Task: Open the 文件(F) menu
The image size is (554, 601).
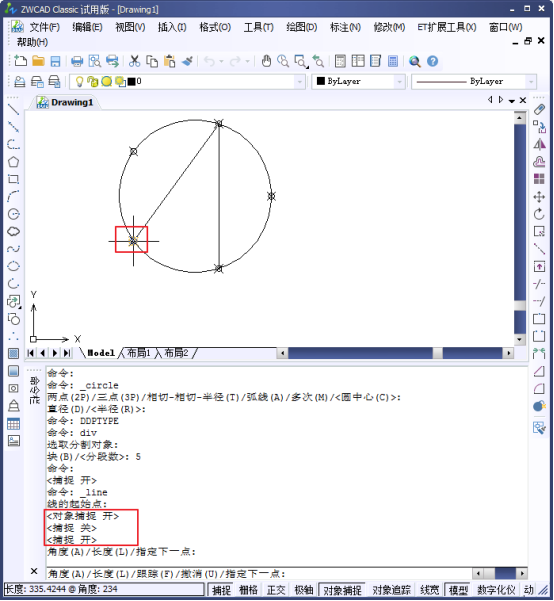Action: click(44, 27)
